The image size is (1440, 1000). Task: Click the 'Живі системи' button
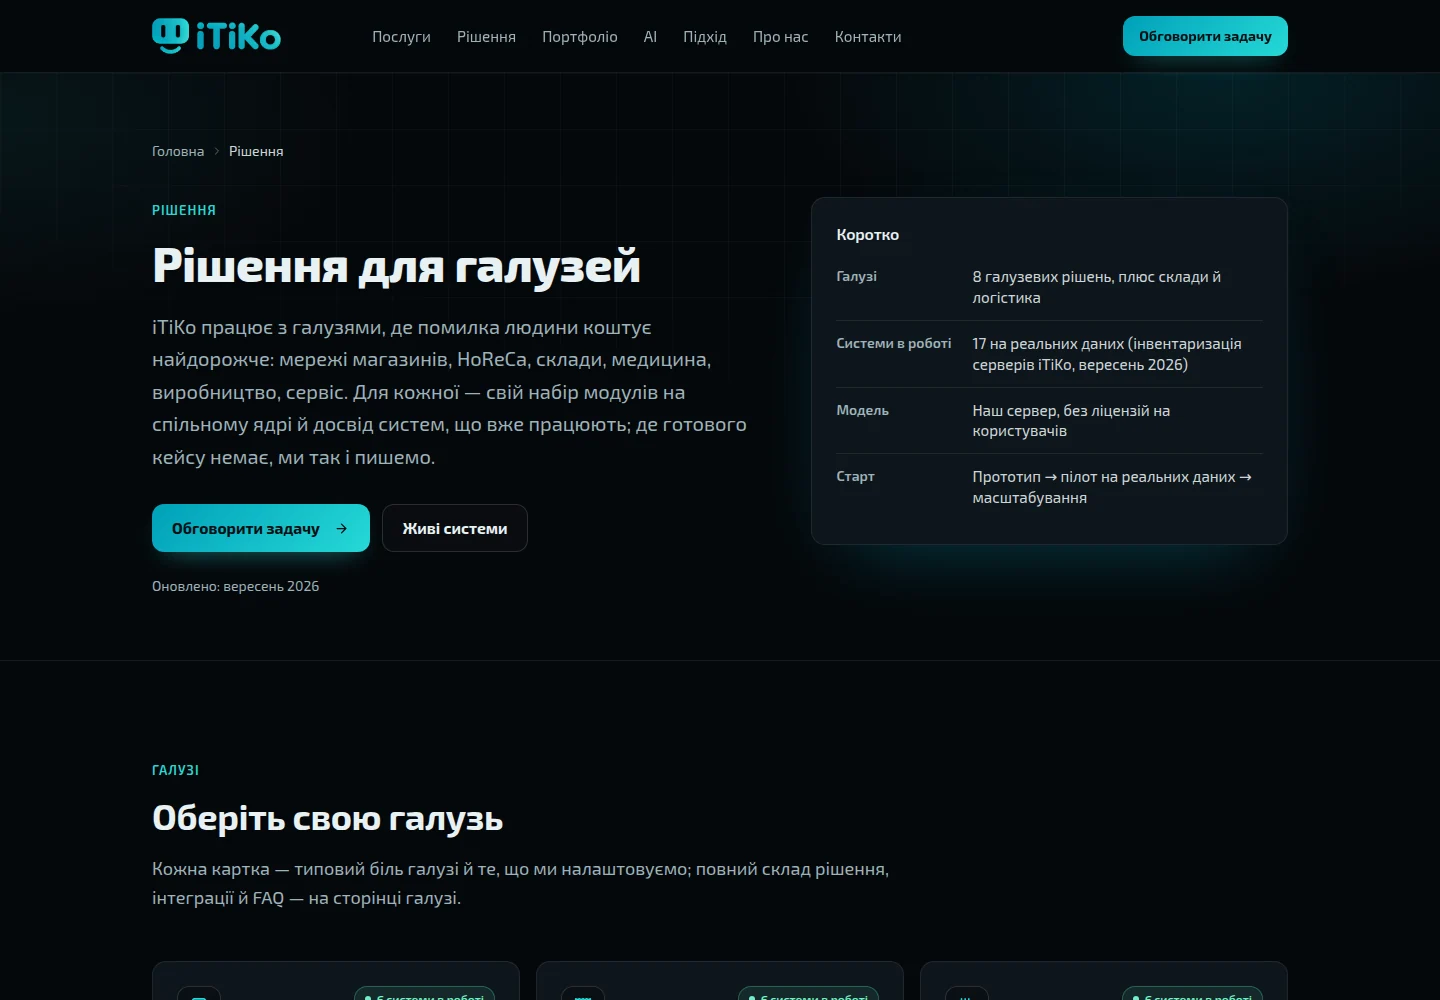(x=455, y=528)
